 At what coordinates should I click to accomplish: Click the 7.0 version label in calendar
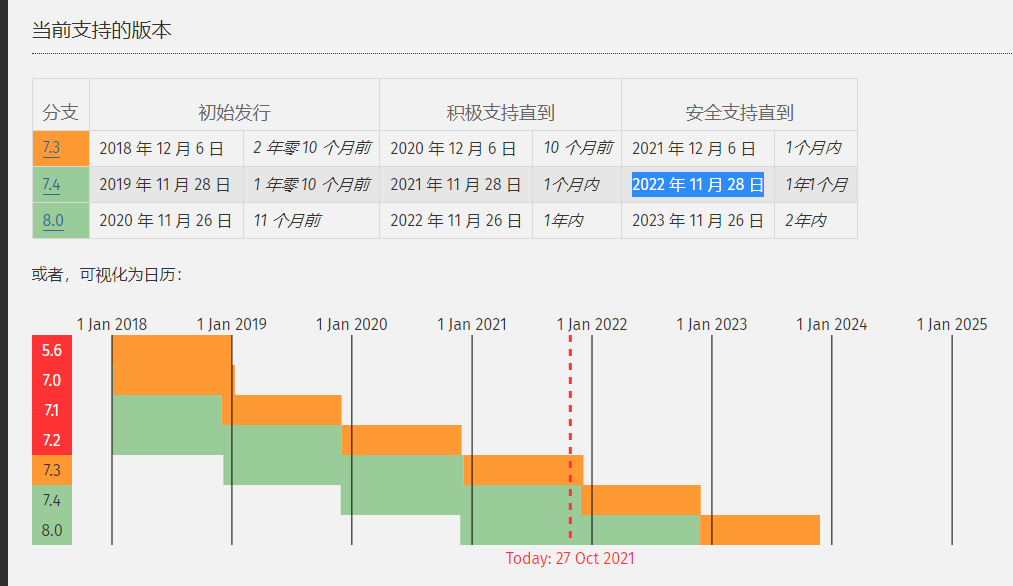point(52,380)
